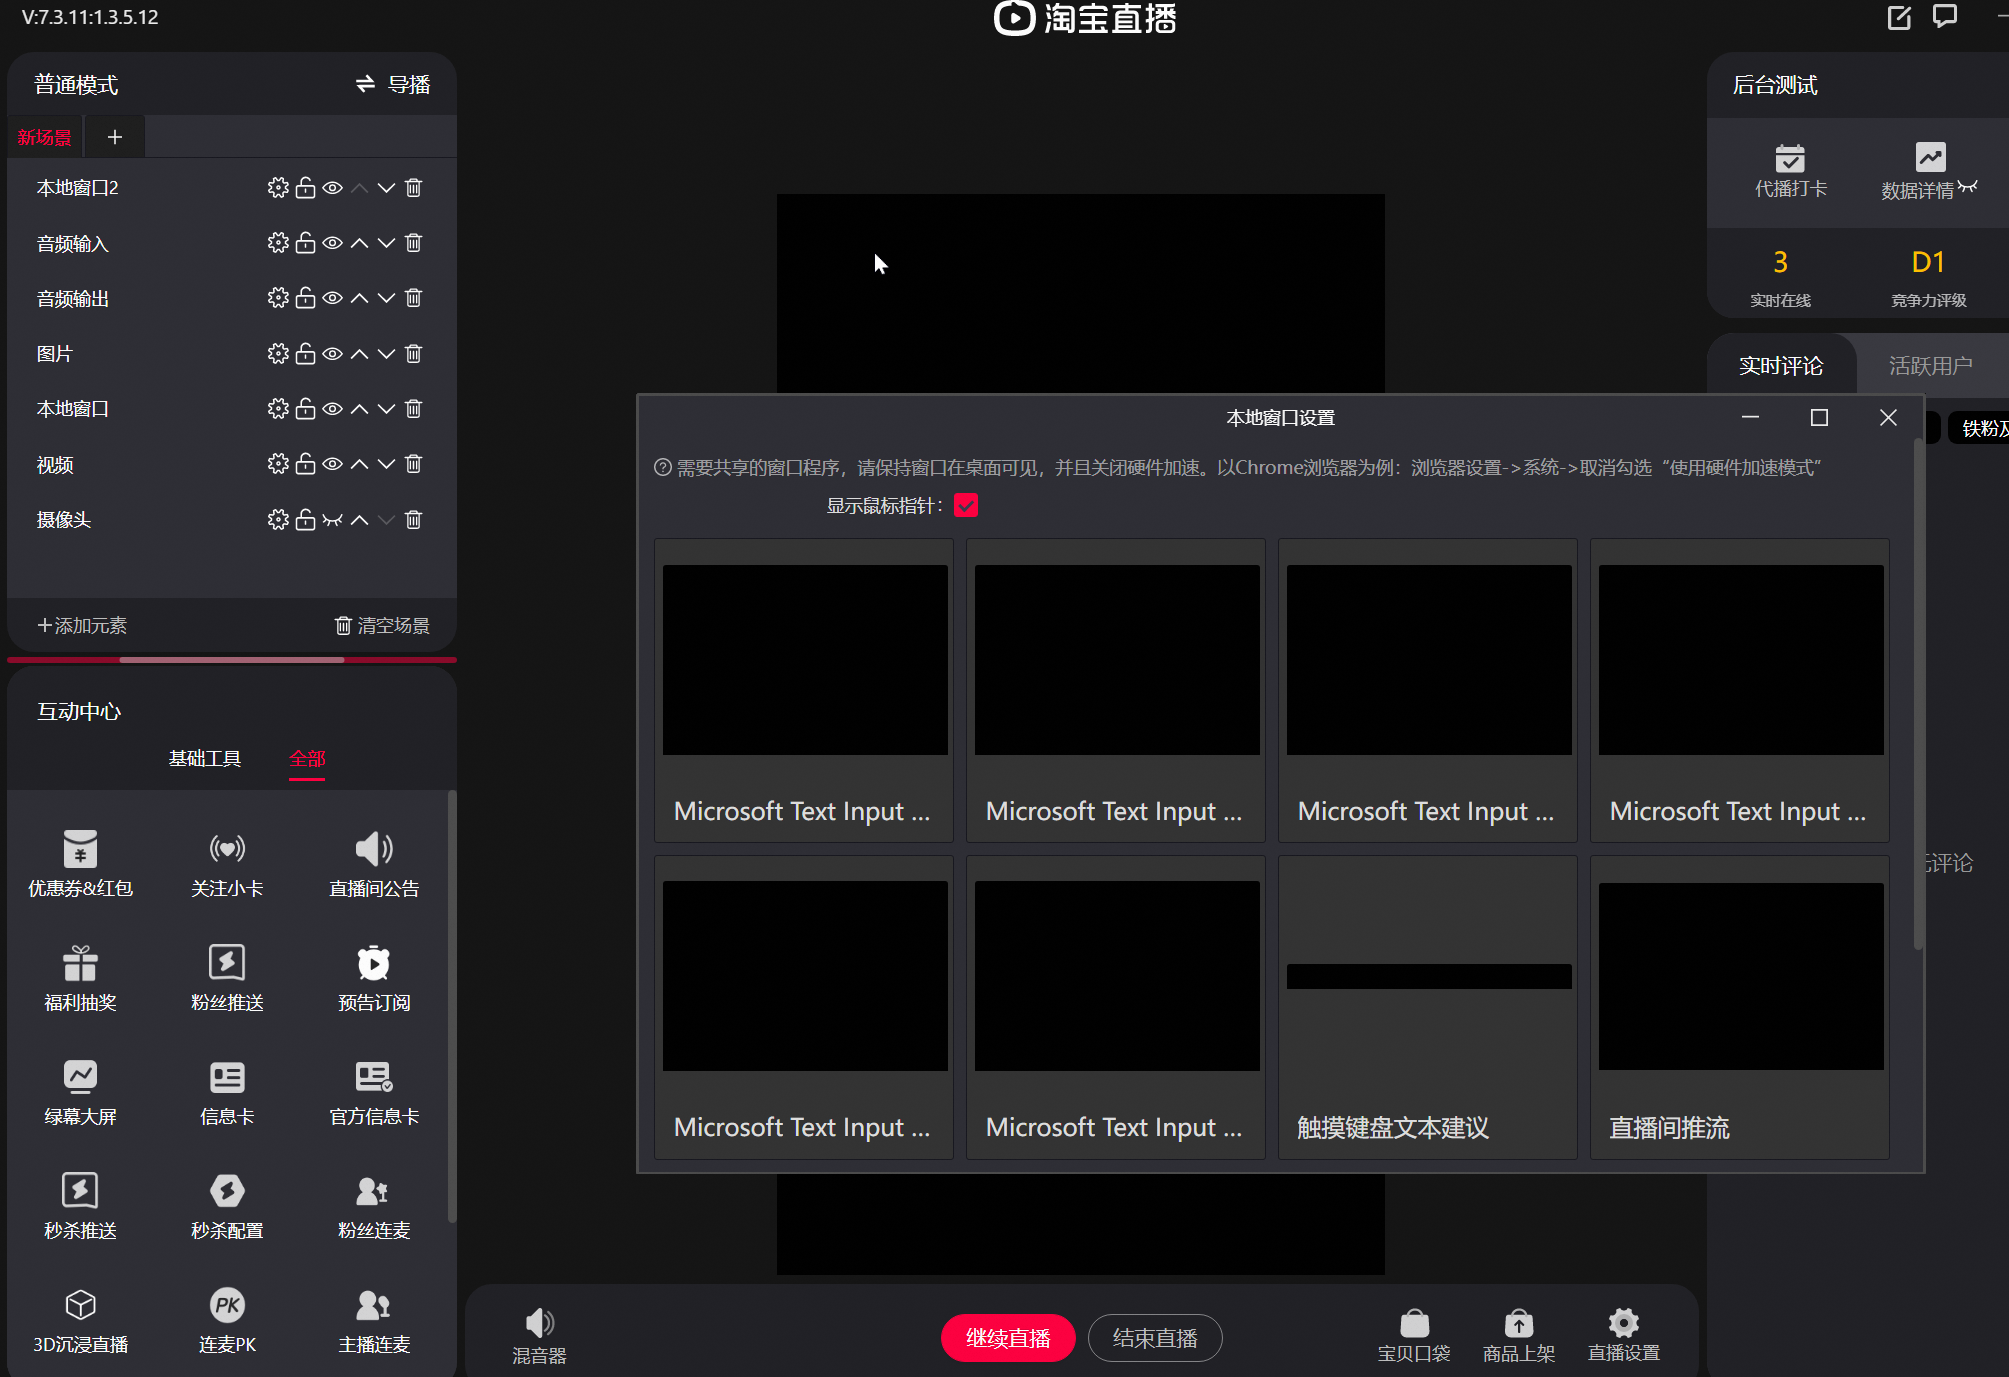The height and width of the screenshot is (1377, 2009).
Task: Click the 连麦PK icon
Action: coord(227,1318)
